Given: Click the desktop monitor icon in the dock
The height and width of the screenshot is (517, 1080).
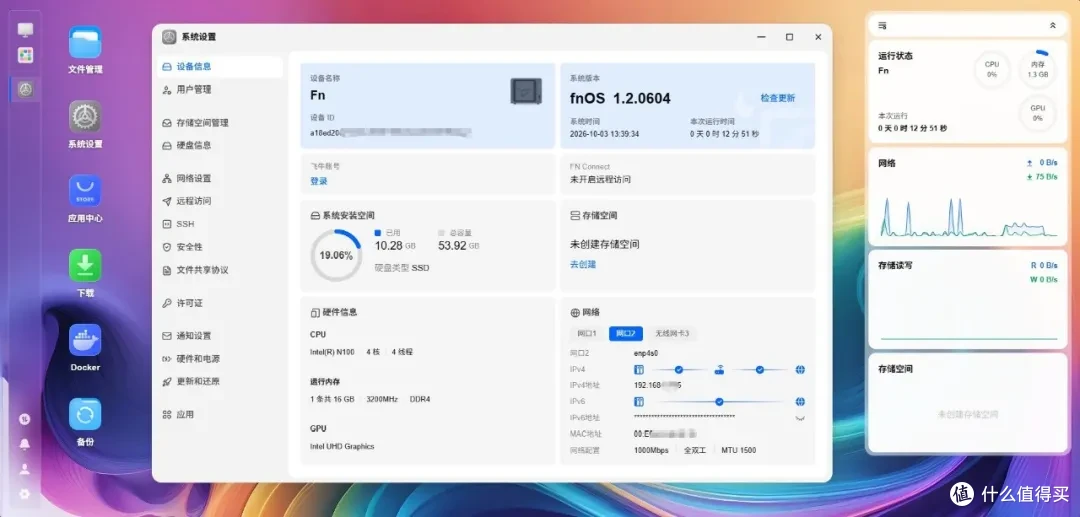Looking at the screenshot, I should pyautogui.click(x=25, y=30).
